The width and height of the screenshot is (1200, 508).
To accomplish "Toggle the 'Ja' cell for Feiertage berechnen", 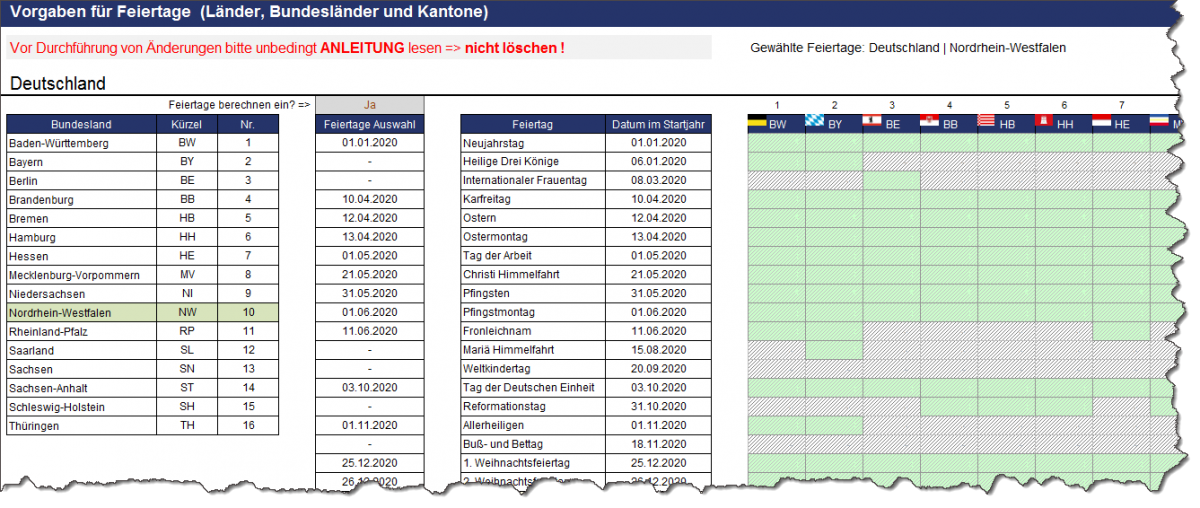I will click(x=369, y=105).
